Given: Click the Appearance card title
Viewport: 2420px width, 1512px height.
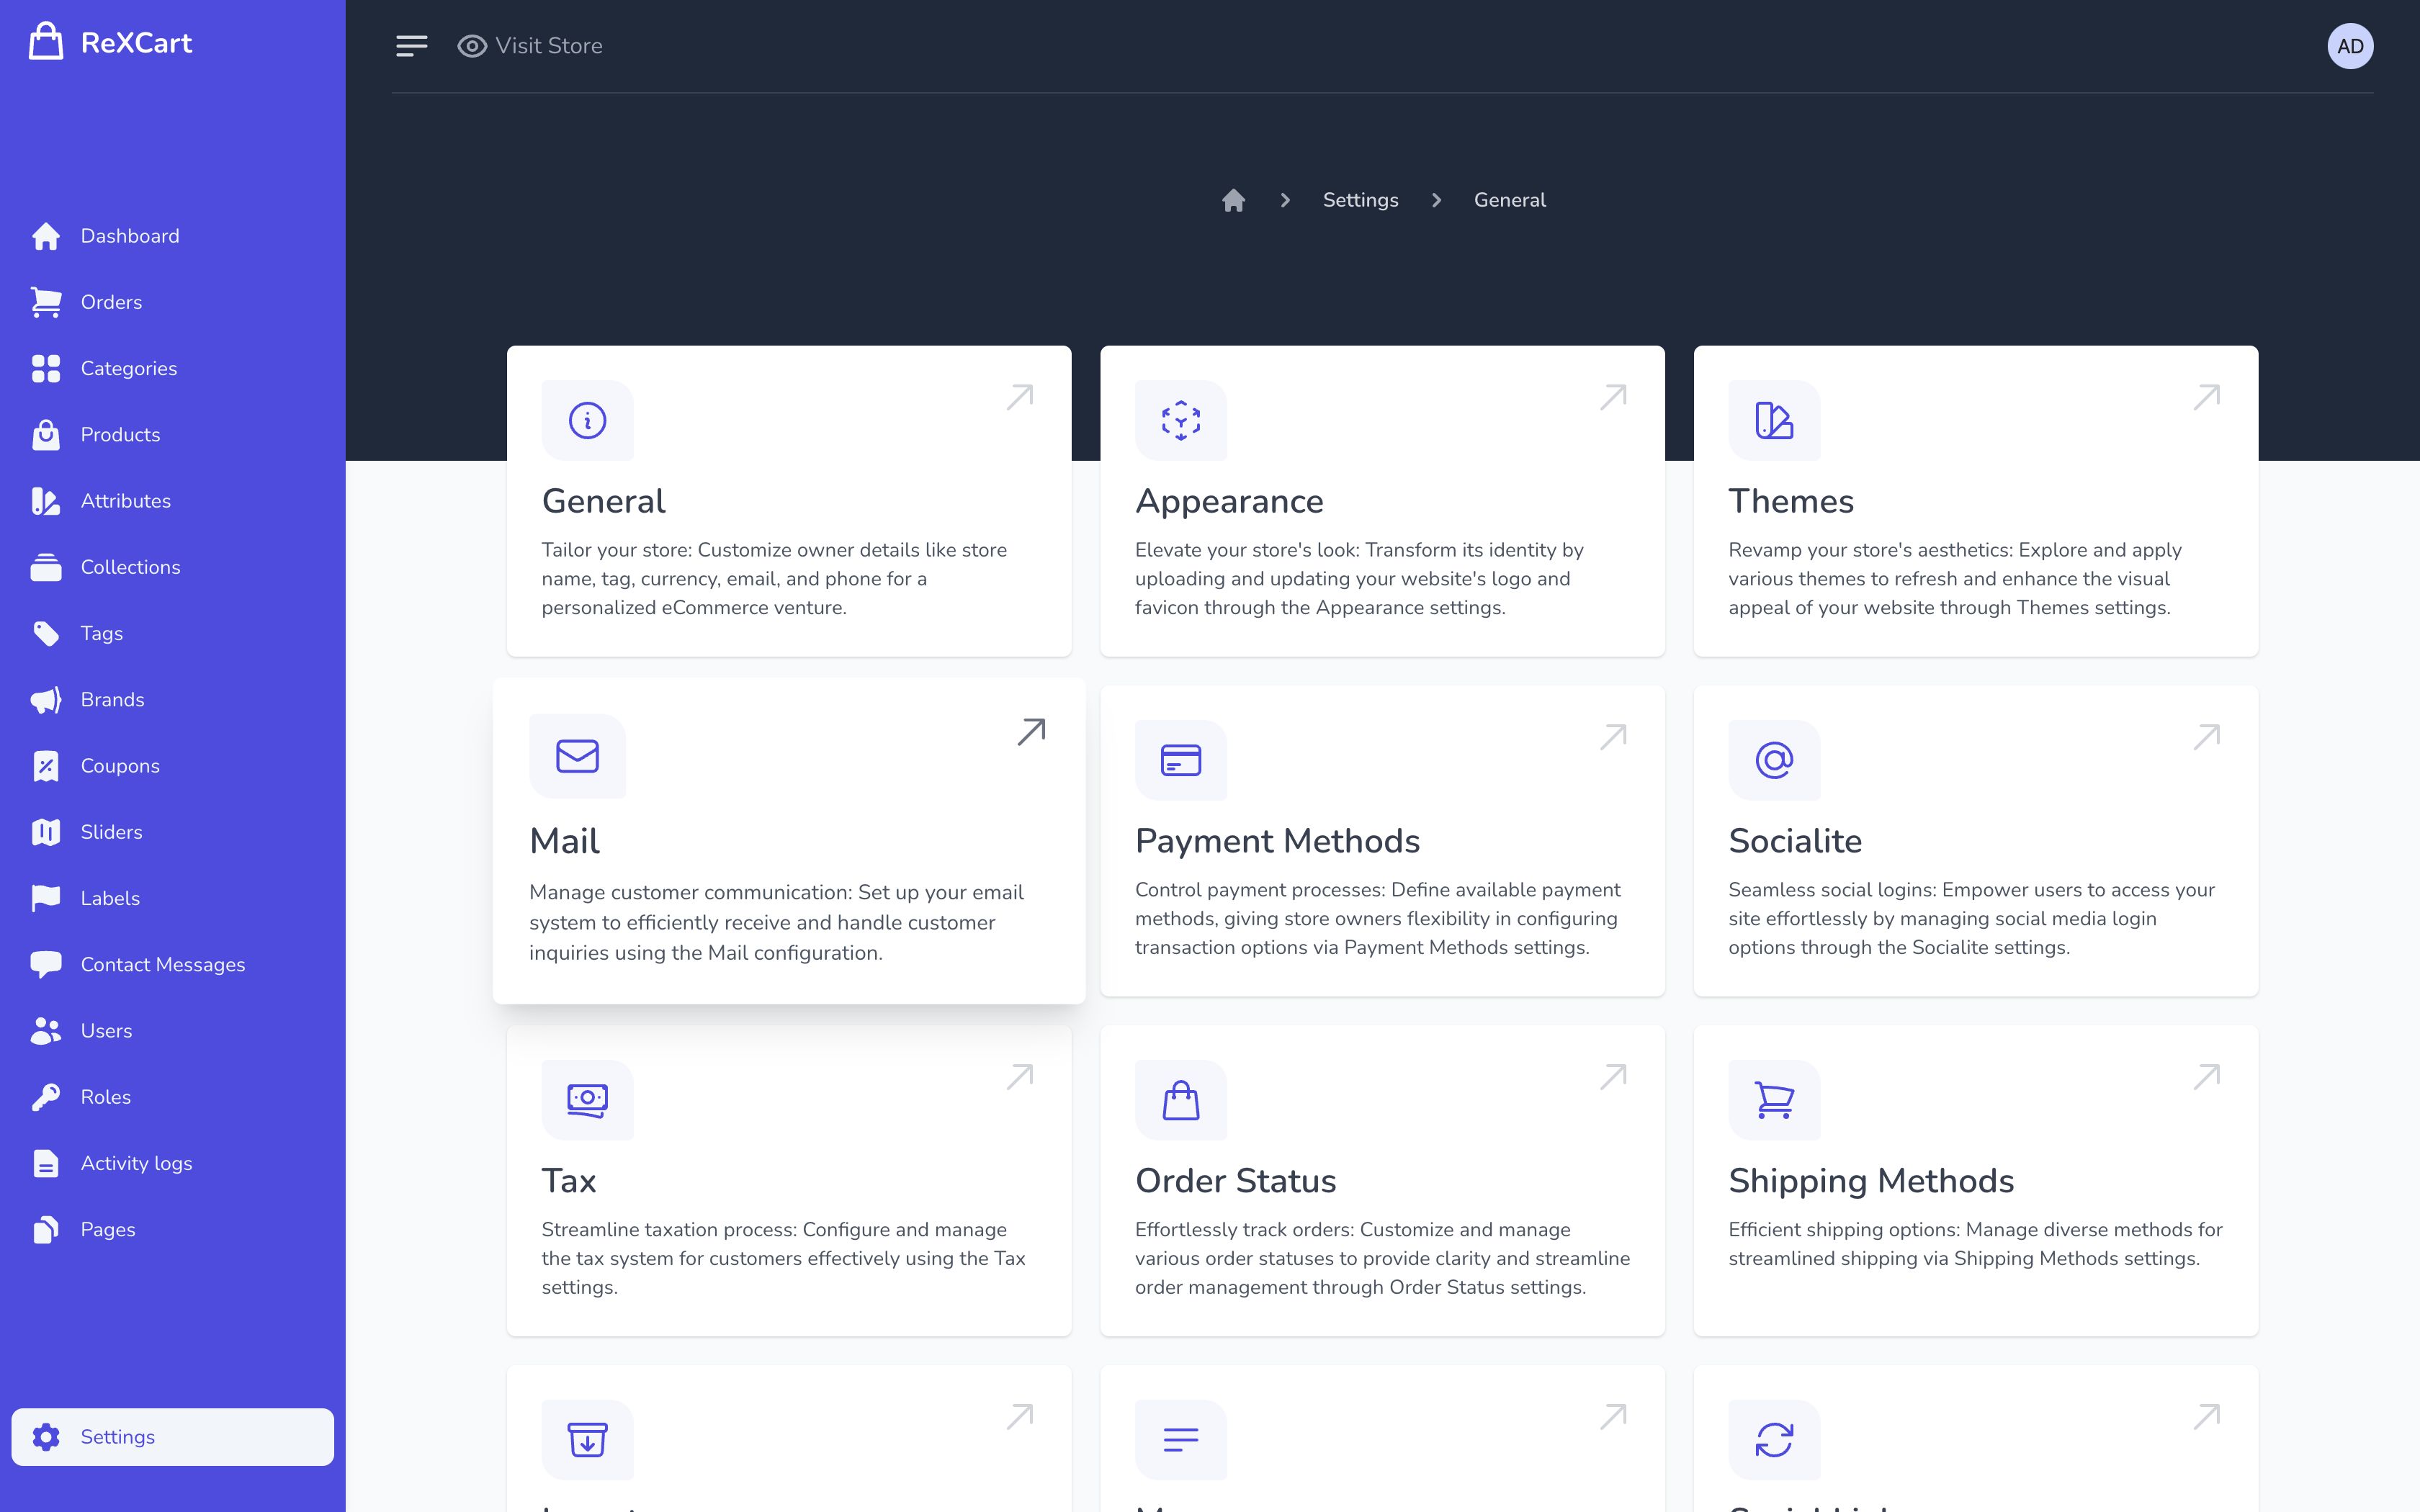Looking at the screenshot, I should [1229, 501].
